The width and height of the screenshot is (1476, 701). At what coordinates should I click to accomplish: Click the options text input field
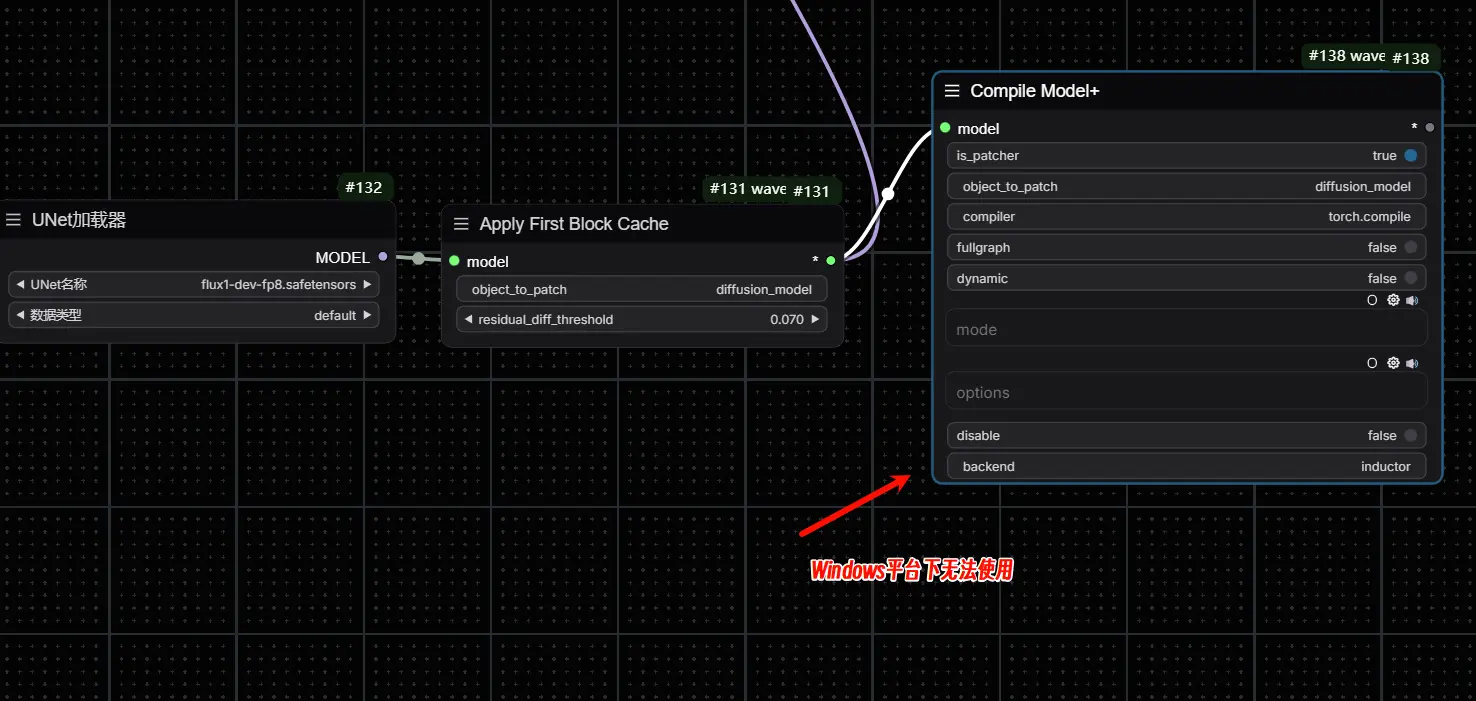pos(1187,392)
